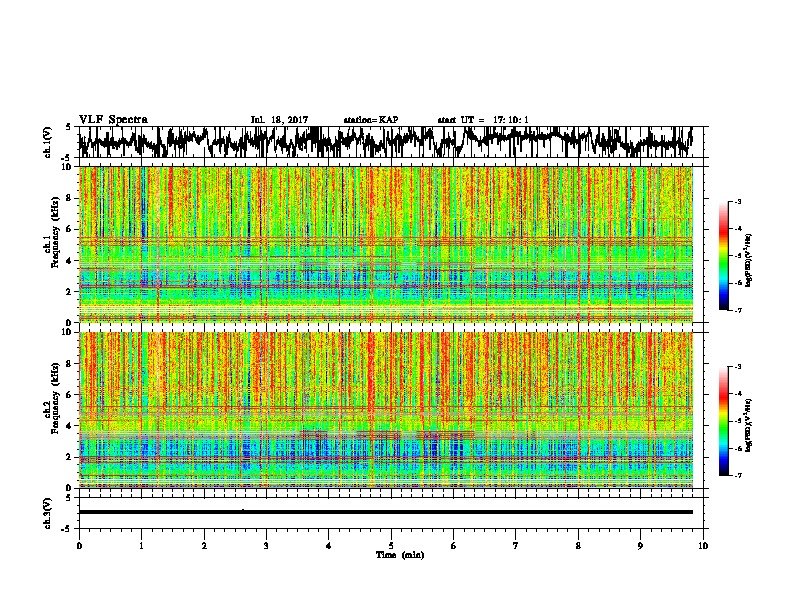Screen dimensions: 792x612
Task: Click the ch.2 color bar log(PSD) unit label
Action: click(749, 425)
